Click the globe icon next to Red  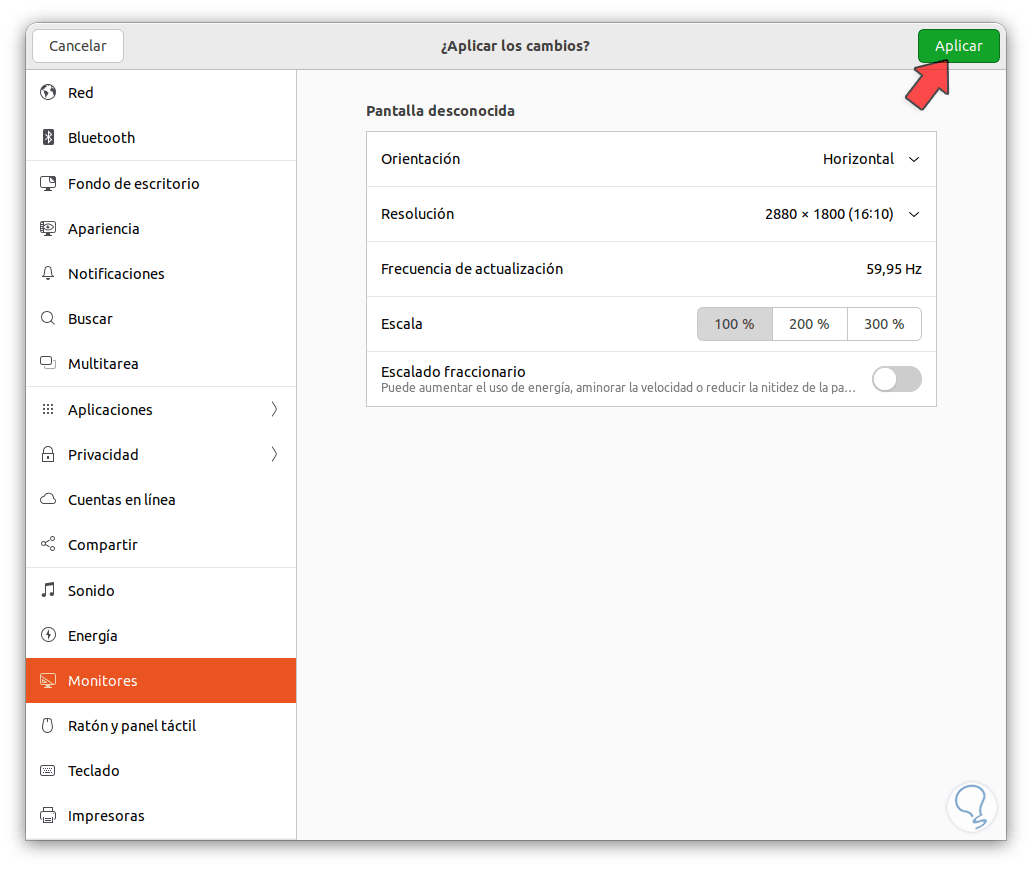(47, 93)
